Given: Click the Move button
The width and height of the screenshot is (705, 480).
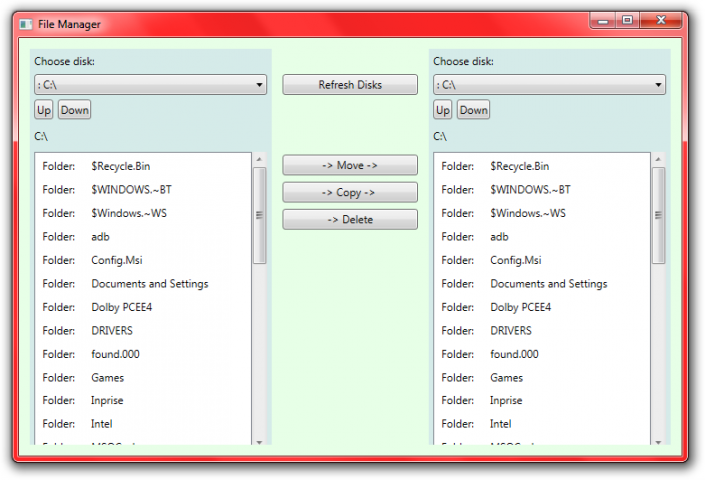Looking at the screenshot, I should point(350,165).
